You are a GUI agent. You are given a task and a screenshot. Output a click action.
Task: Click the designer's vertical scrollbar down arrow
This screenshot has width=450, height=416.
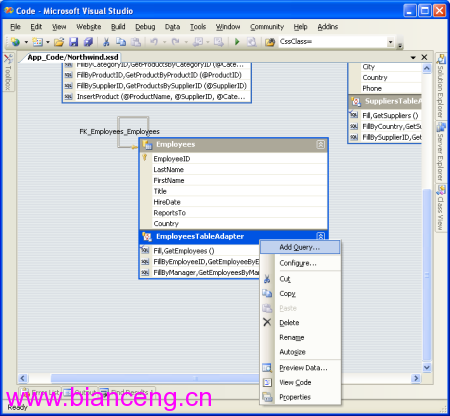(427, 367)
